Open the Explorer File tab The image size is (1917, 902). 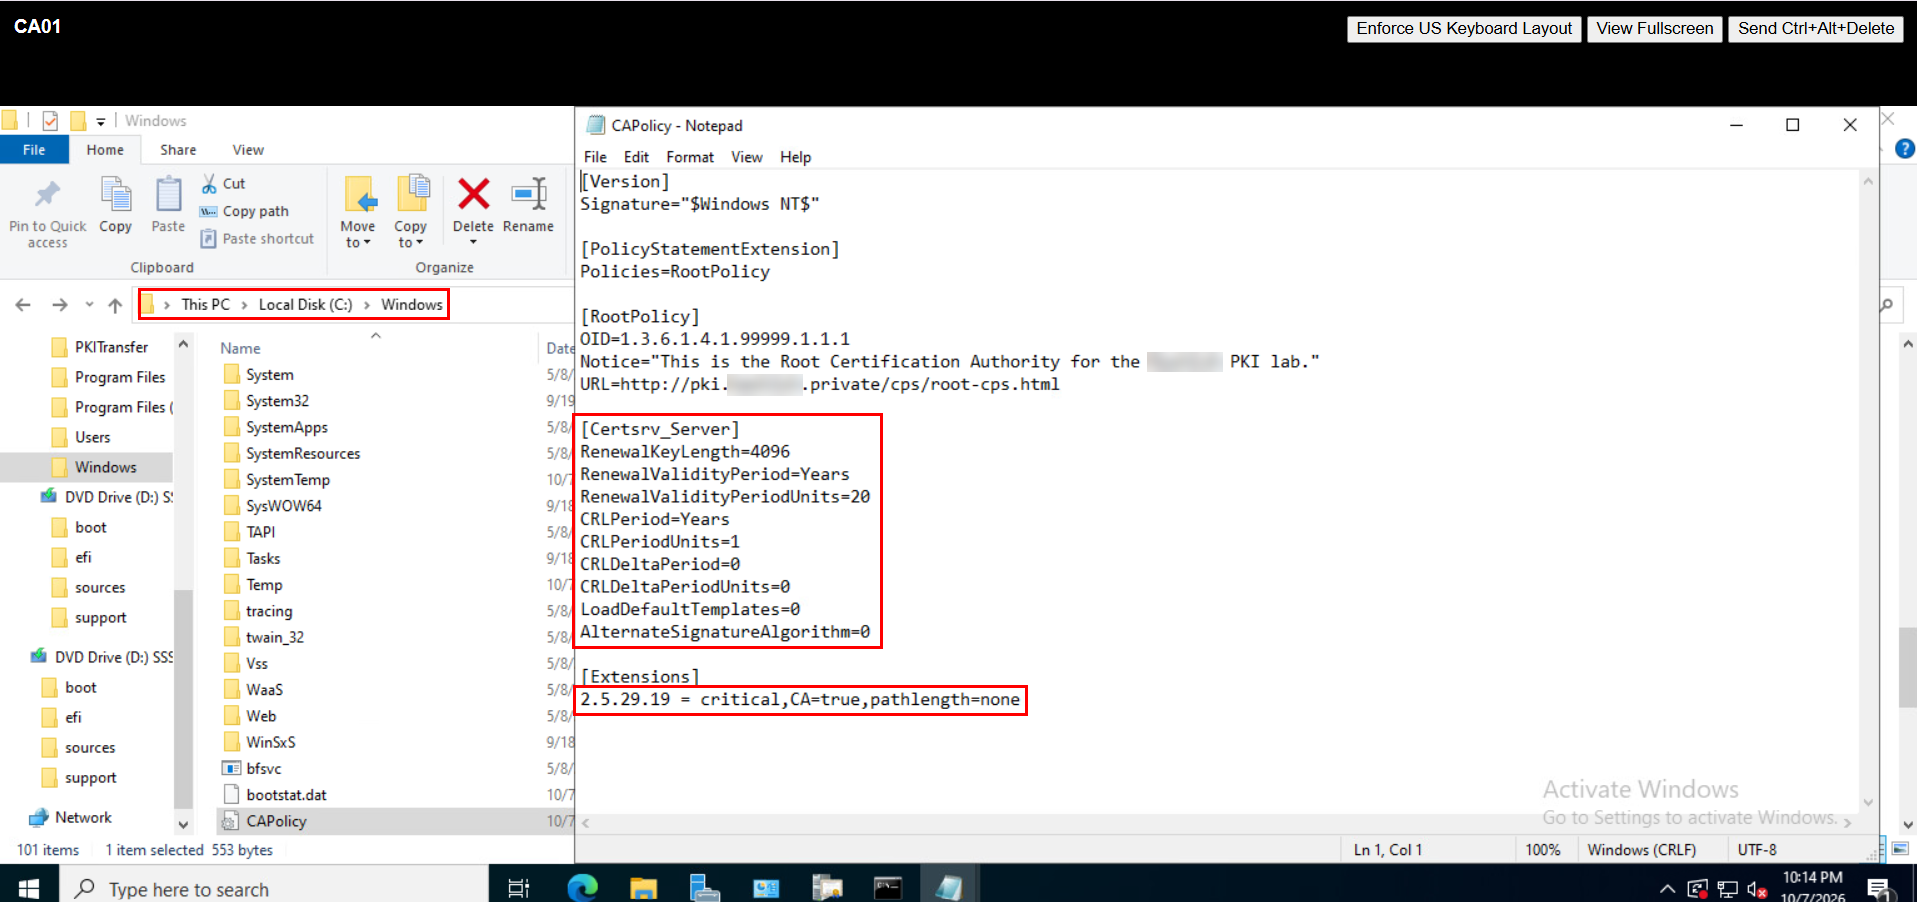pyautogui.click(x=34, y=150)
